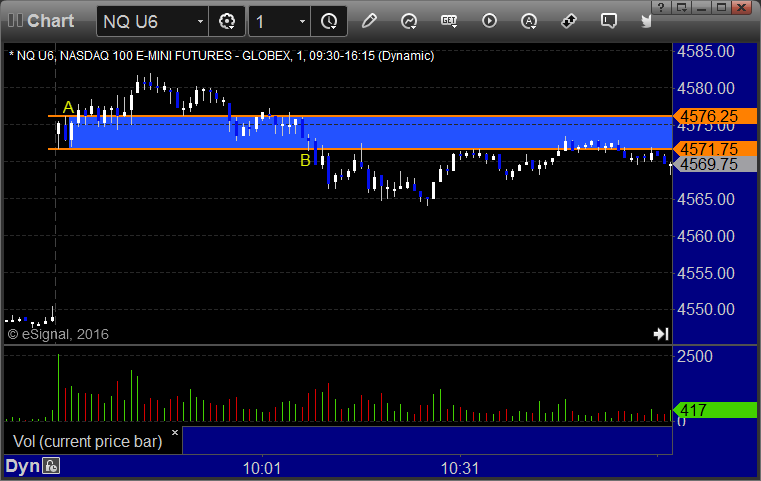Click the yellow A annotation label
Screen dimensions: 761x481
tap(68, 107)
